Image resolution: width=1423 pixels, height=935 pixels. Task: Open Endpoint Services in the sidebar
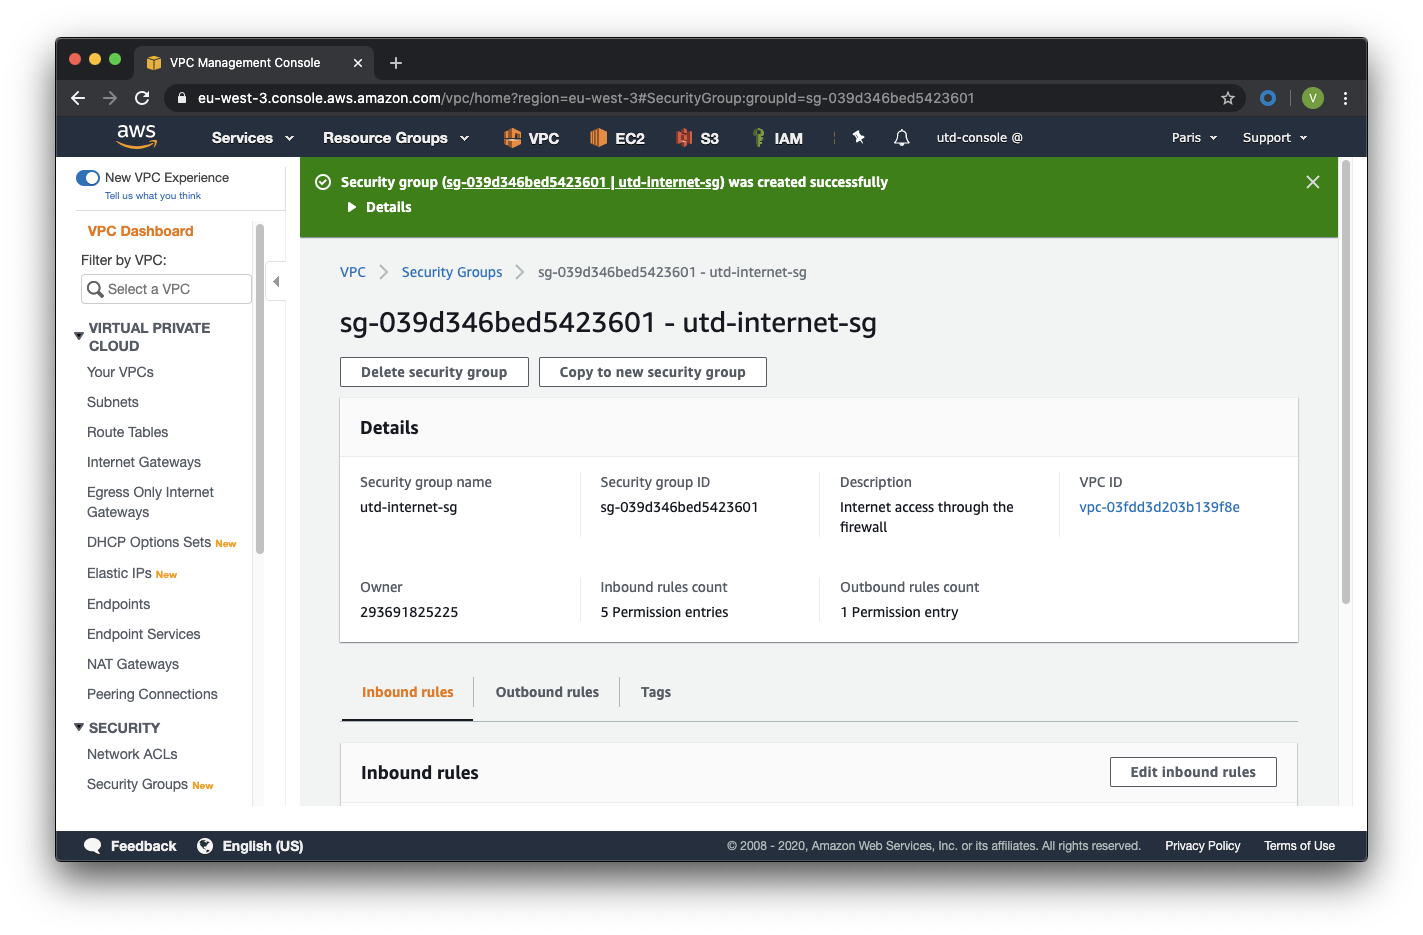[x=143, y=634]
